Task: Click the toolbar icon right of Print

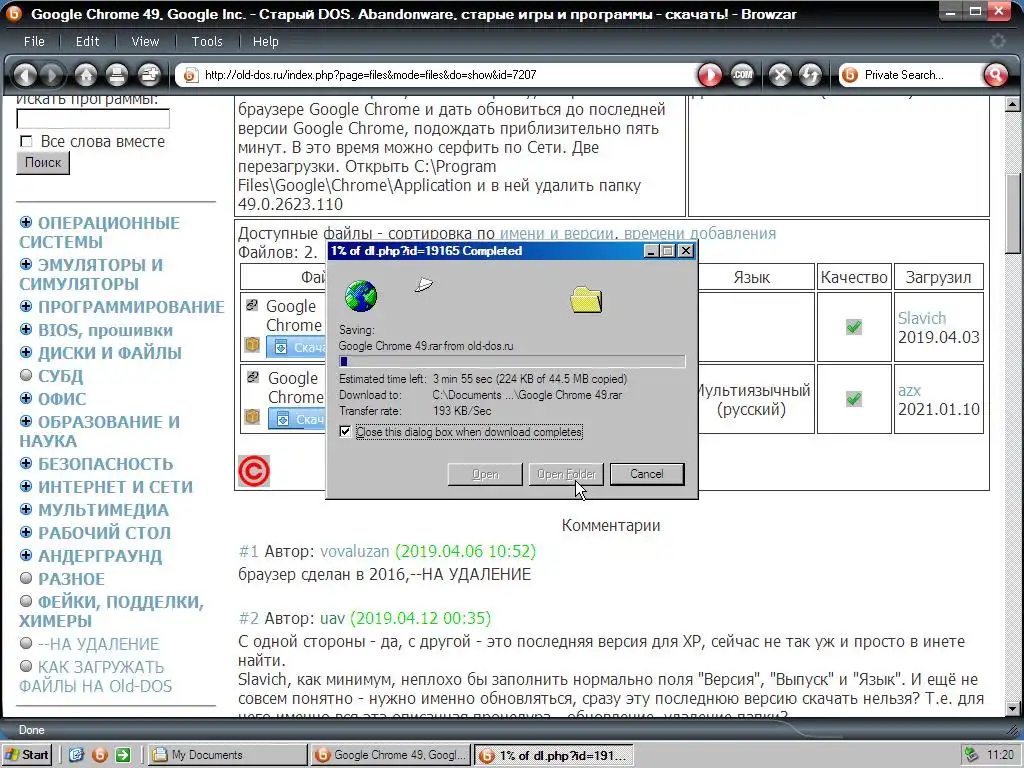Action: [149, 75]
